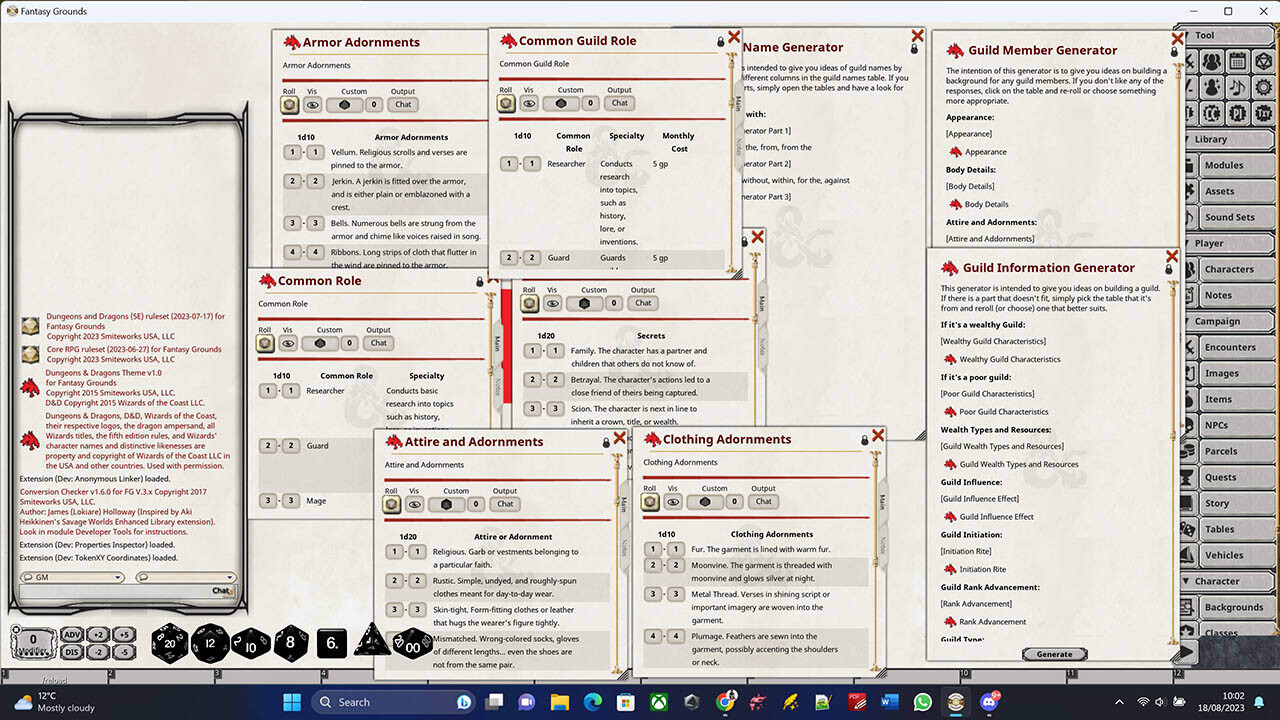Open the calendar tool in the Tool sidebar
Screen dimensions: 1280x720
tap(1238, 61)
